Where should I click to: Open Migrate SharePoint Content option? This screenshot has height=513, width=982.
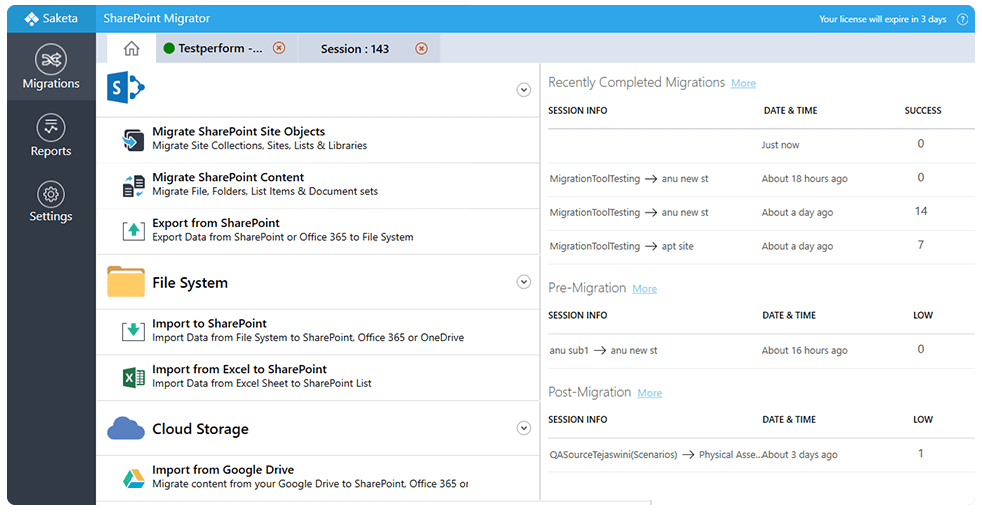(x=318, y=185)
